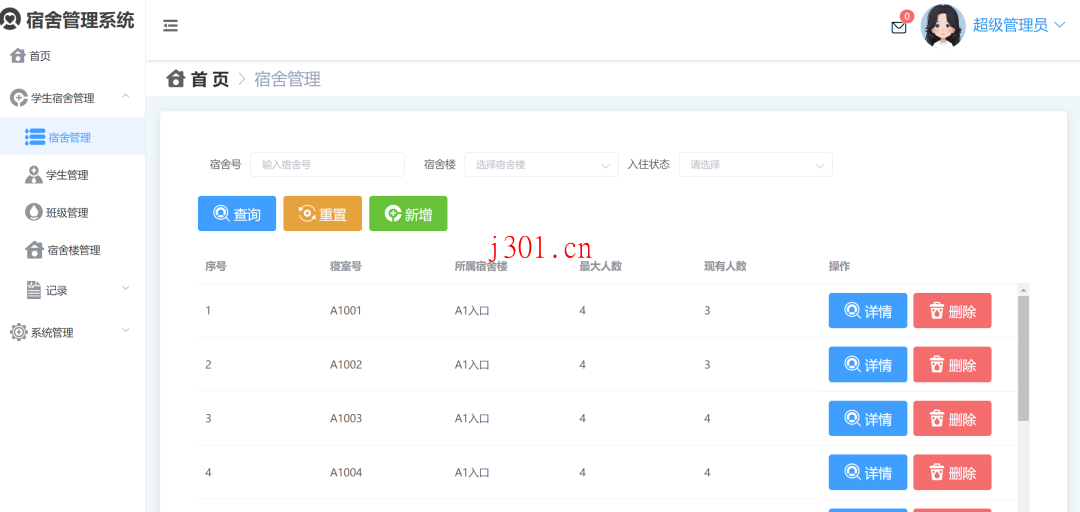
Task: Click 删除 for room A1003
Action: [x=953, y=418]
